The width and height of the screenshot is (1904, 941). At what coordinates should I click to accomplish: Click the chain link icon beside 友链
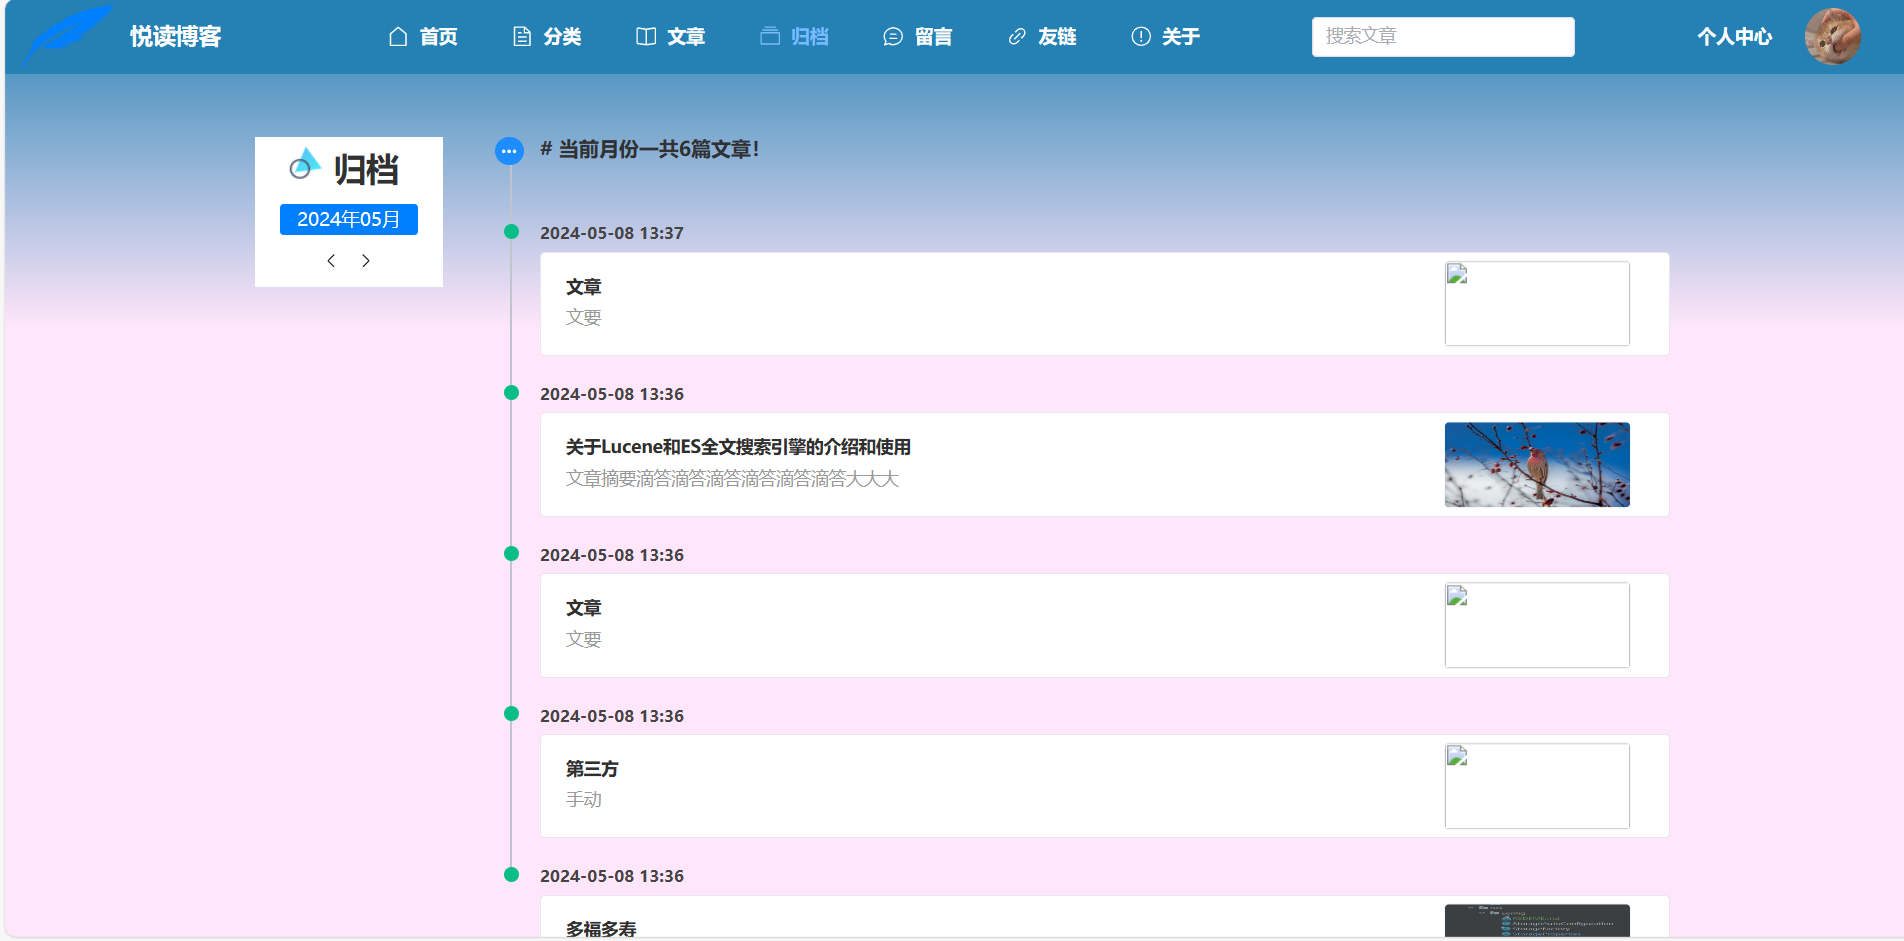click(1017, 37)
